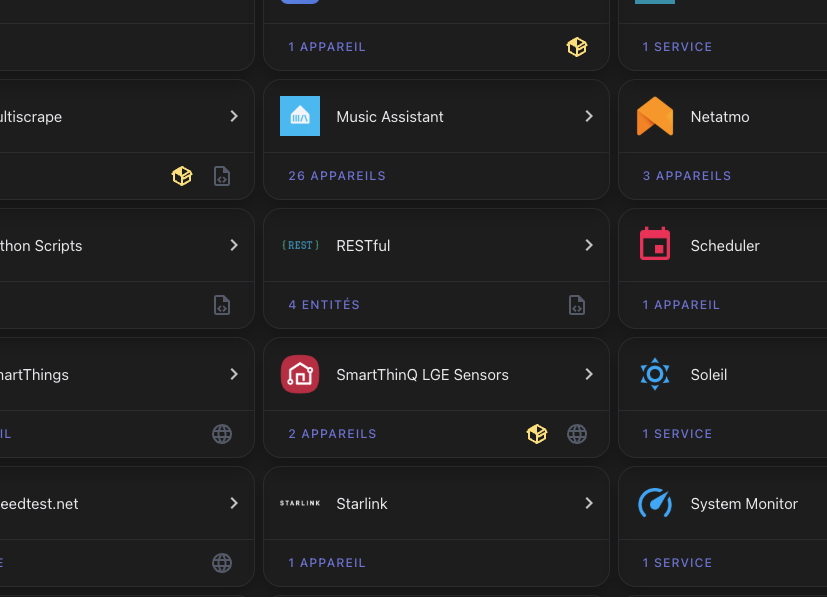Screen dimensions: 827x597
Task: Click the SmartThinQ LGE Sensors red icon
Action: [300, 375]
